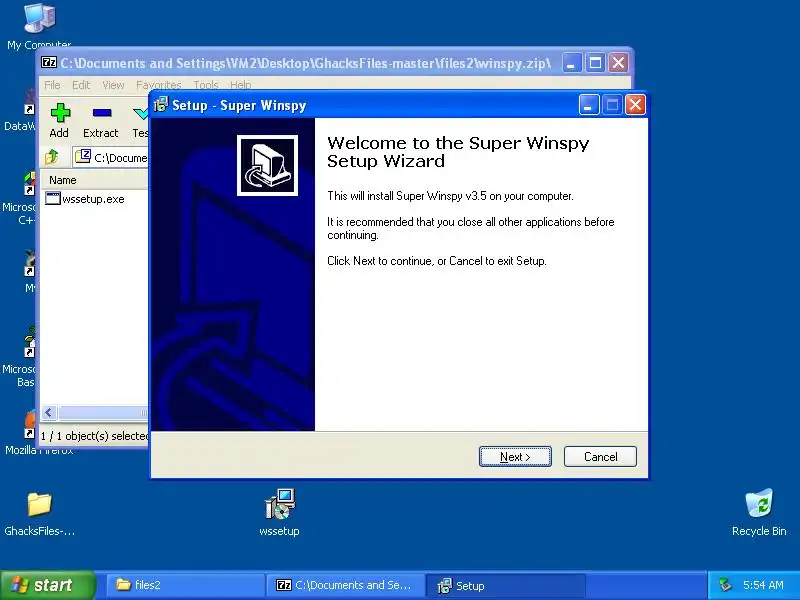Screen dimensions: 800x600
Task: Select the GhacksFiles folder desktop icon
Action: point(39,514)
